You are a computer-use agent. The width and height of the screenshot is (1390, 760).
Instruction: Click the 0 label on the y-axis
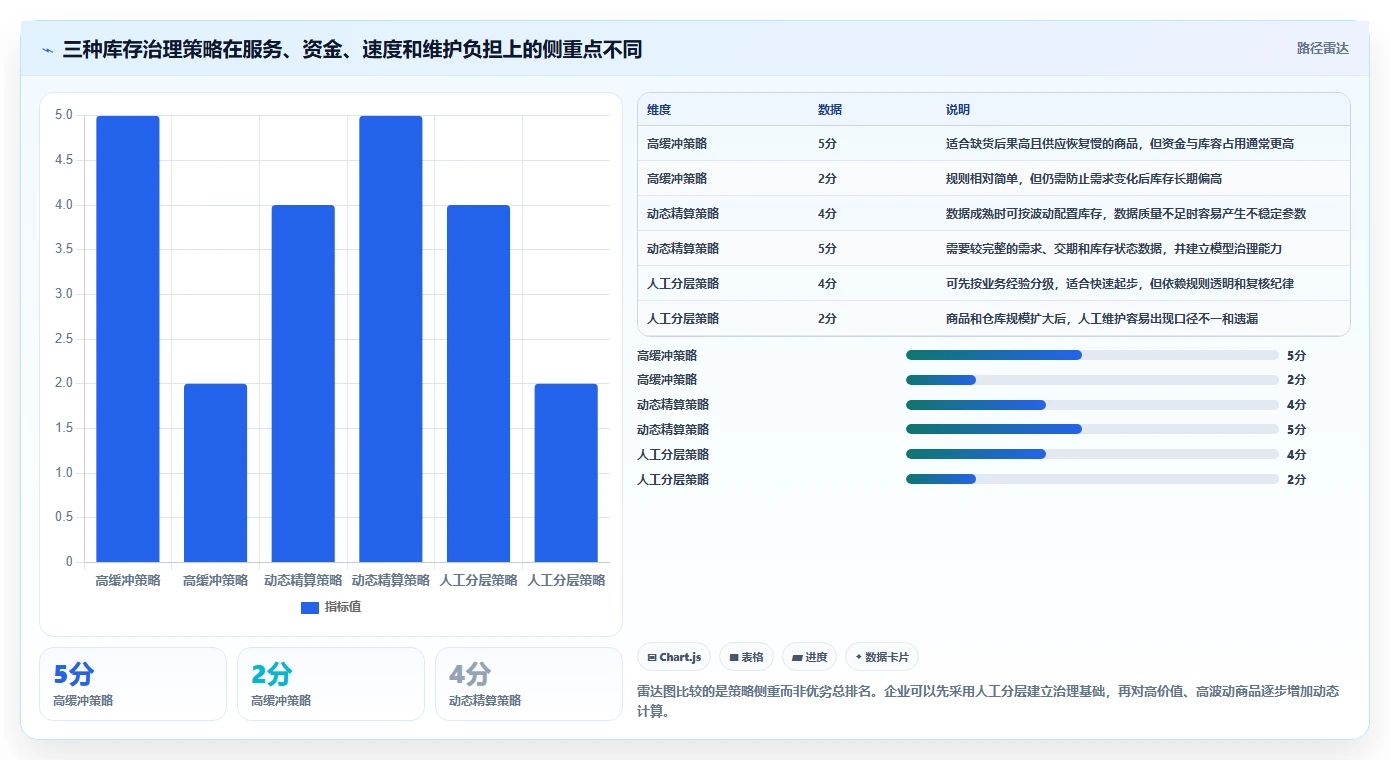(70, 562)
